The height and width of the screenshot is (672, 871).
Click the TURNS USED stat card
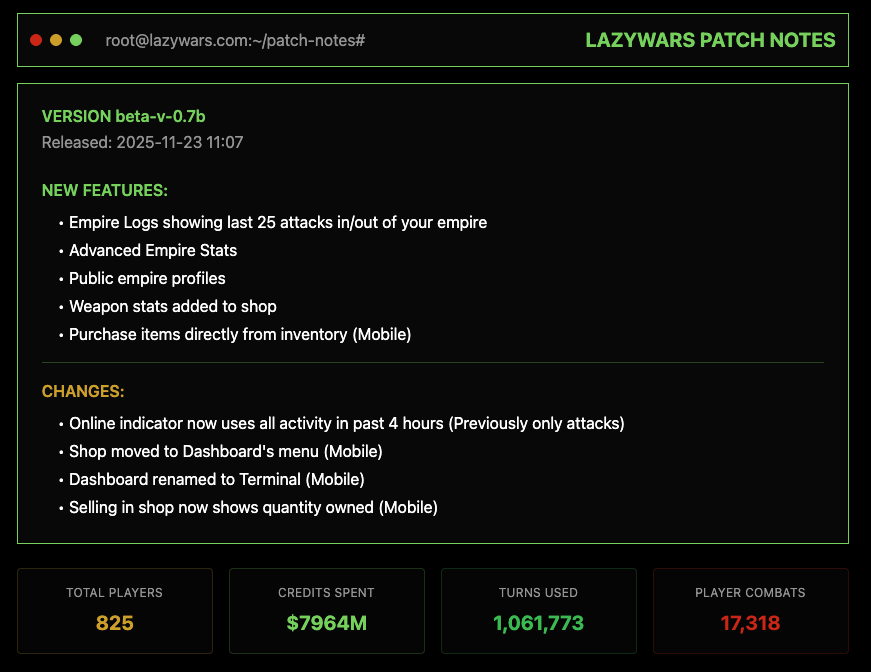point(538,610)
